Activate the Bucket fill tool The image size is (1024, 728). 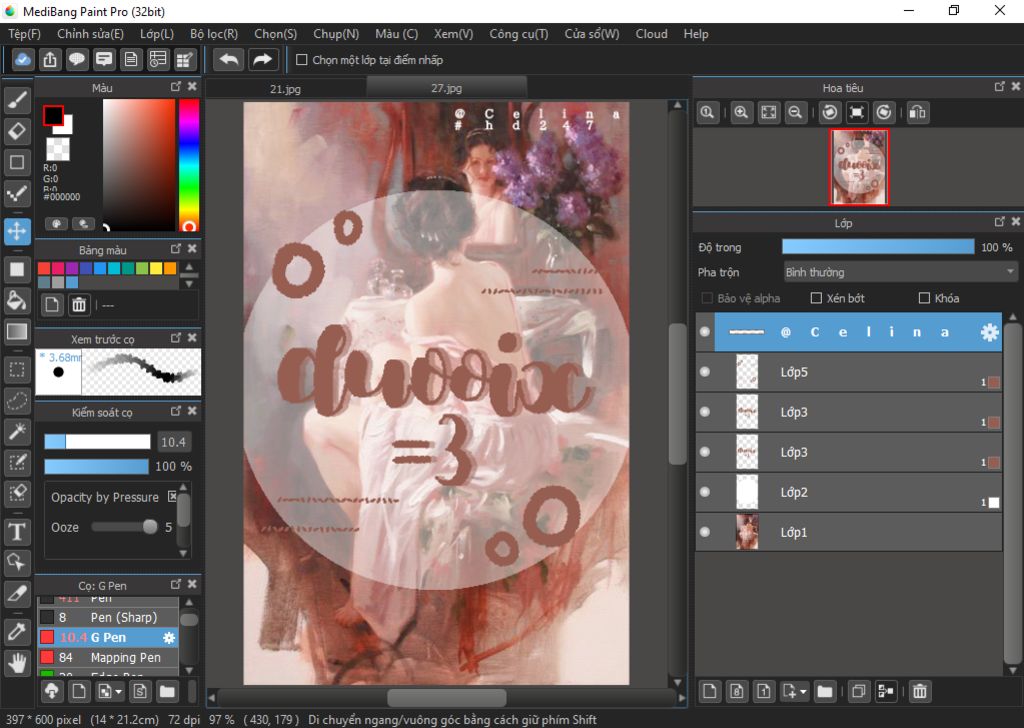point(17,301)
